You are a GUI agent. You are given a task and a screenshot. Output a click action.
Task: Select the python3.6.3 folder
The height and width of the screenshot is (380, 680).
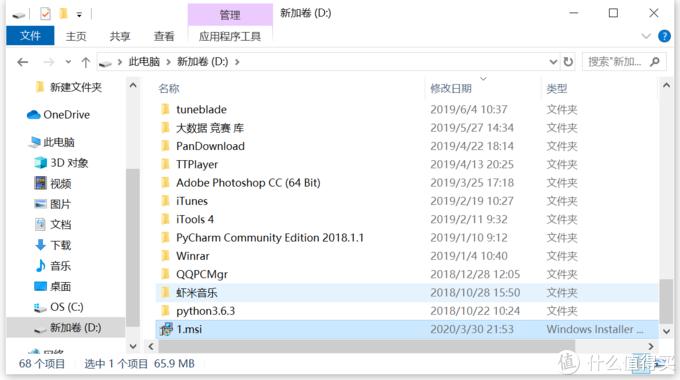pos(206,311)
